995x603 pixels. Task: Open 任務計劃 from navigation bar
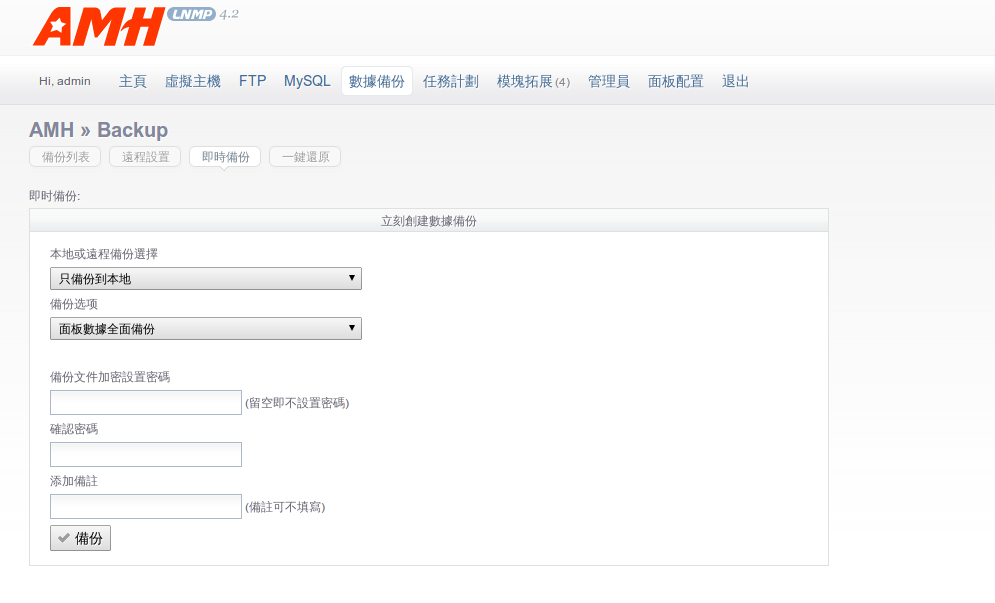(450, 81)
